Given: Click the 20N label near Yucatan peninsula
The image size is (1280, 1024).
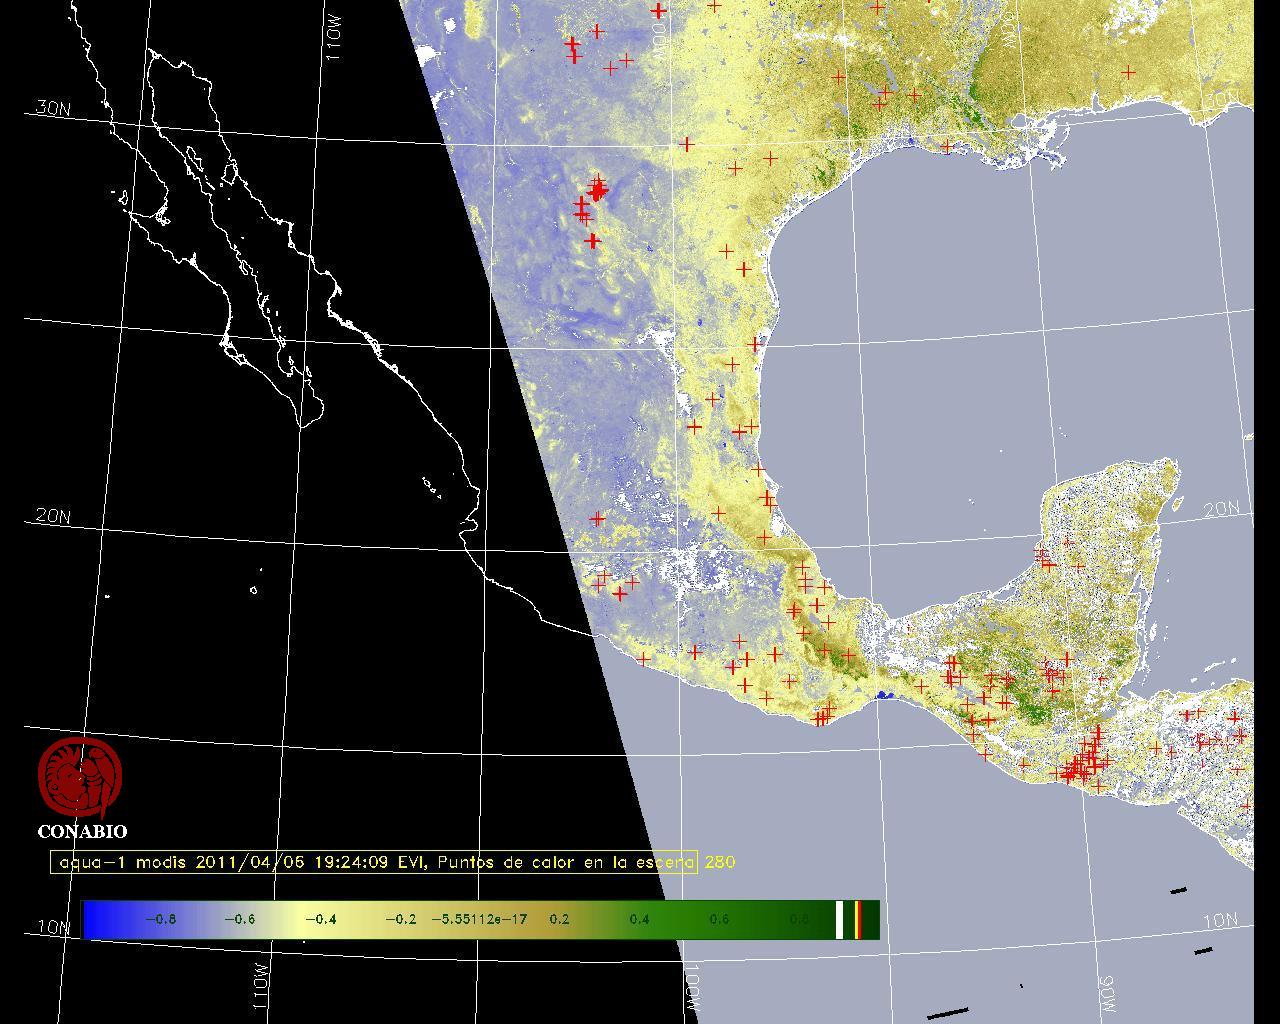Looking at the screenshot, I should (1220, 509).
